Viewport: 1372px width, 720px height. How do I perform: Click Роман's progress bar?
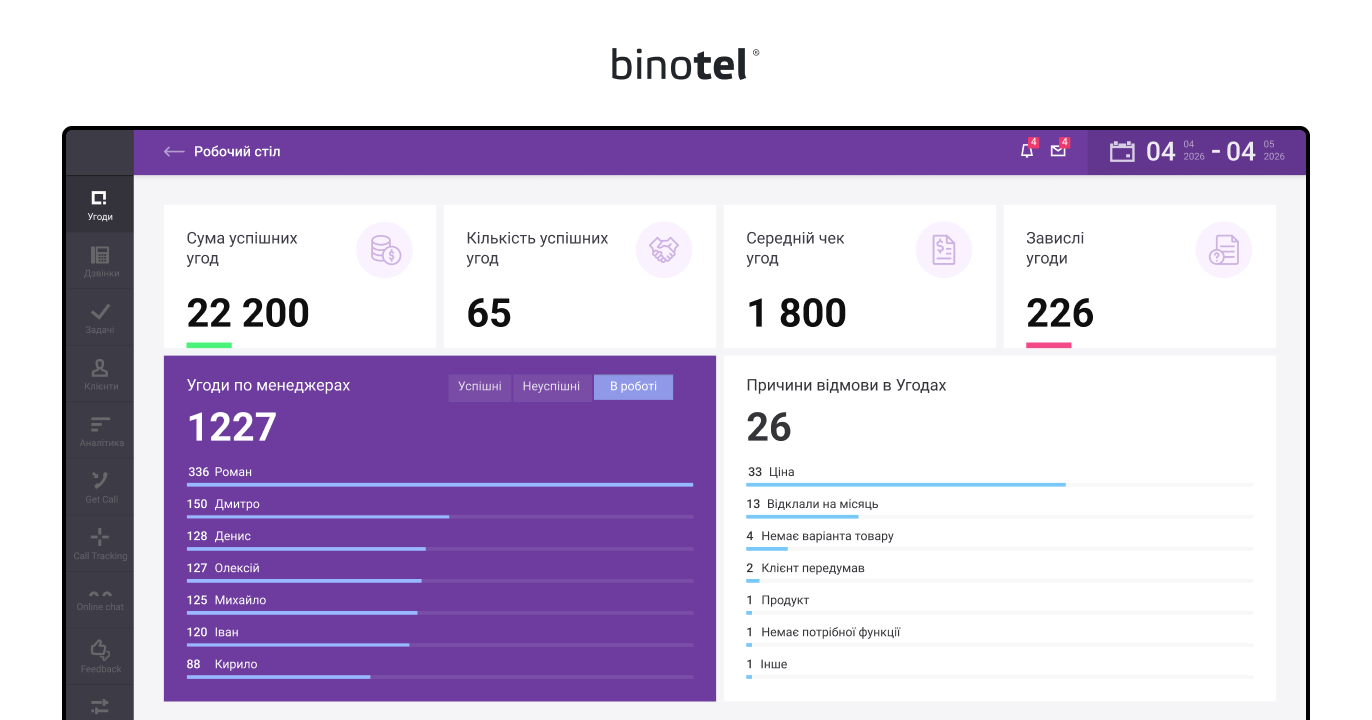click(x=440, y=485)
